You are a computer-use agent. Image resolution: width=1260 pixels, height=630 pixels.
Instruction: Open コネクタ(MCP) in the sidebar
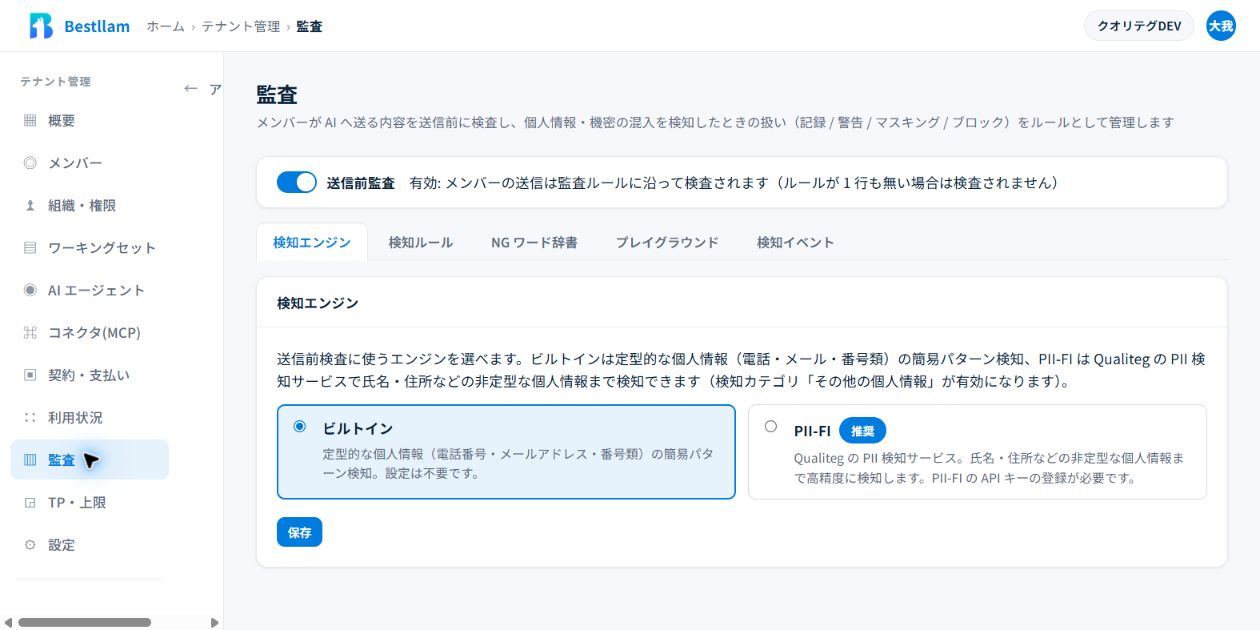pos(90,333)
